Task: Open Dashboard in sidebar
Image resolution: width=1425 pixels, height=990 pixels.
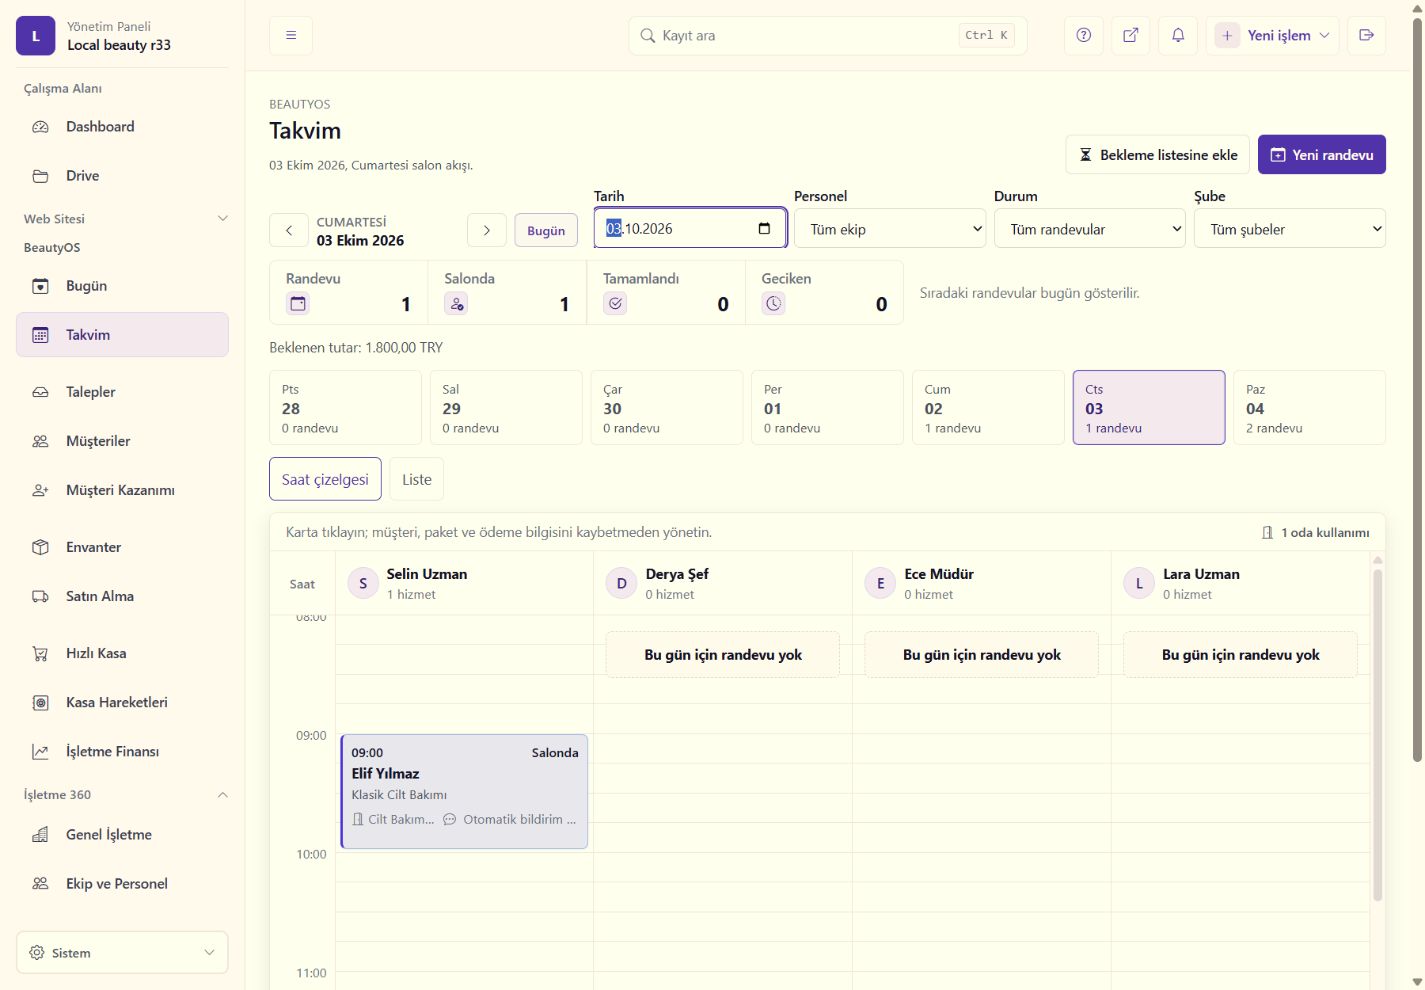Action: (x=122, y=127)
